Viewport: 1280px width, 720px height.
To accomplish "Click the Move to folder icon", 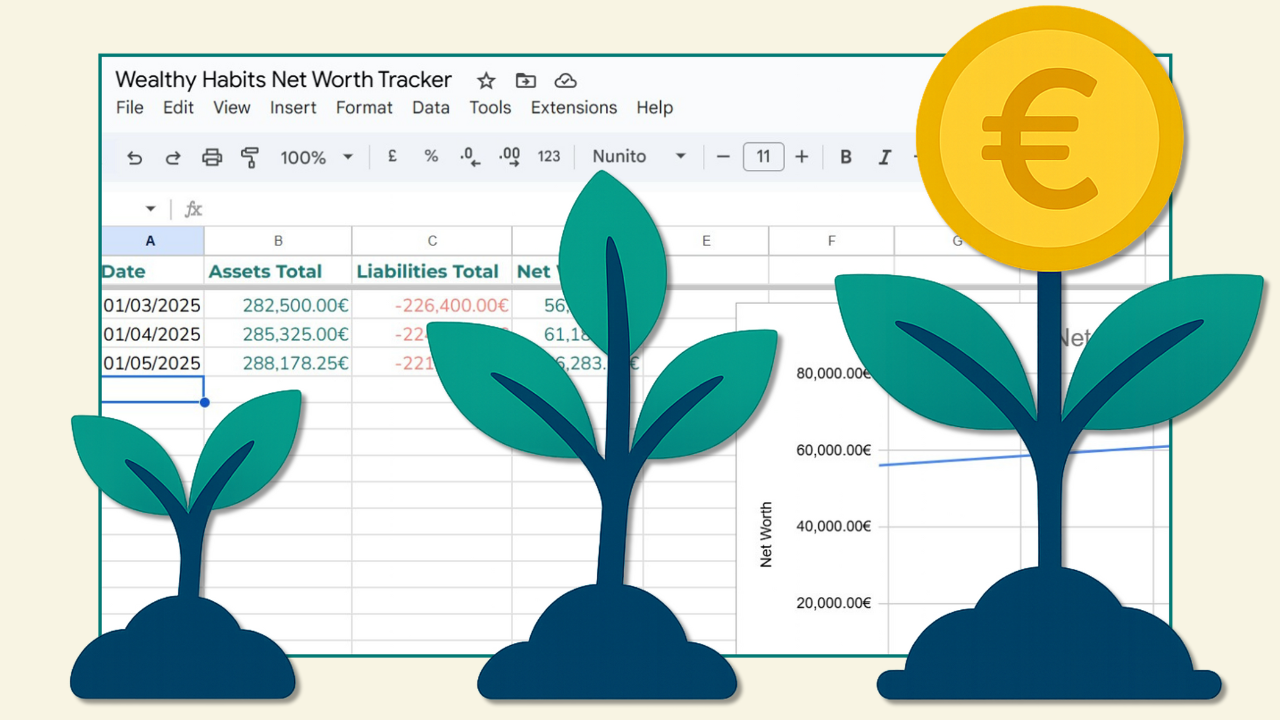I will [525, 81].
